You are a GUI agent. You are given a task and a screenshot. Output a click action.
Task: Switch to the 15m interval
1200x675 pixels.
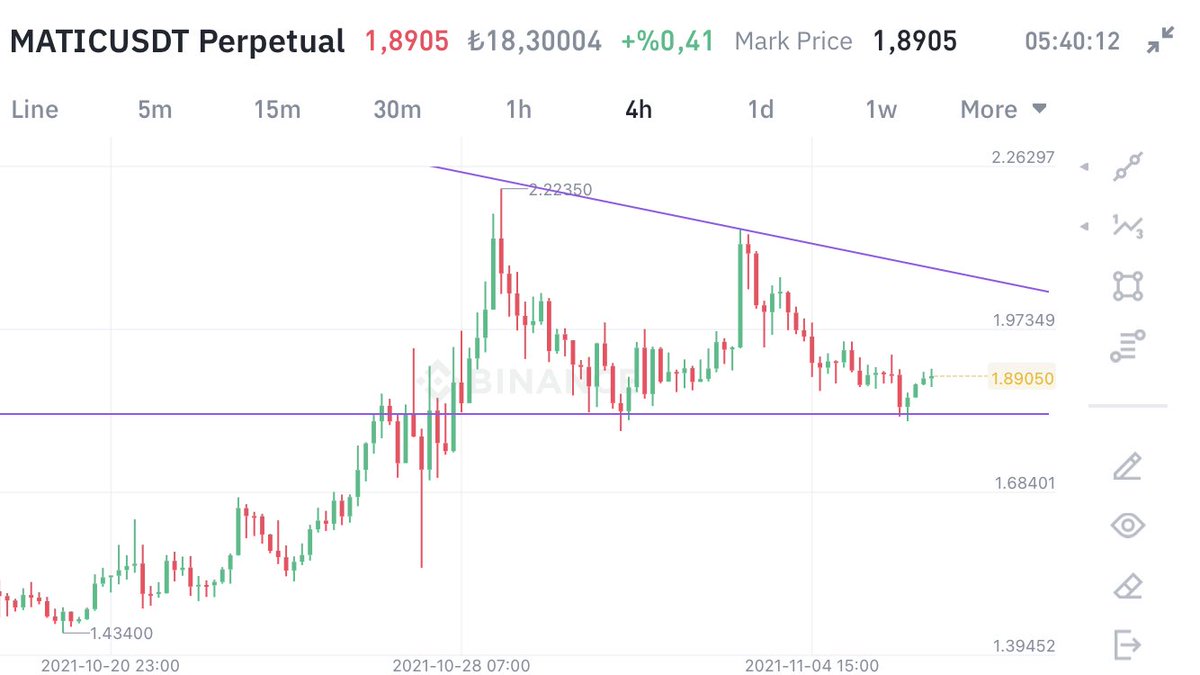pos(277,109)
